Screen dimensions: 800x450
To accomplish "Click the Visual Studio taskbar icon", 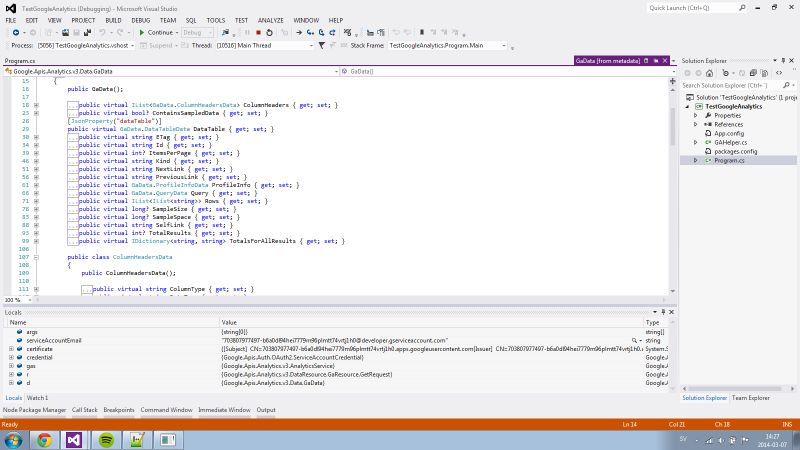I will pos(74,440).
